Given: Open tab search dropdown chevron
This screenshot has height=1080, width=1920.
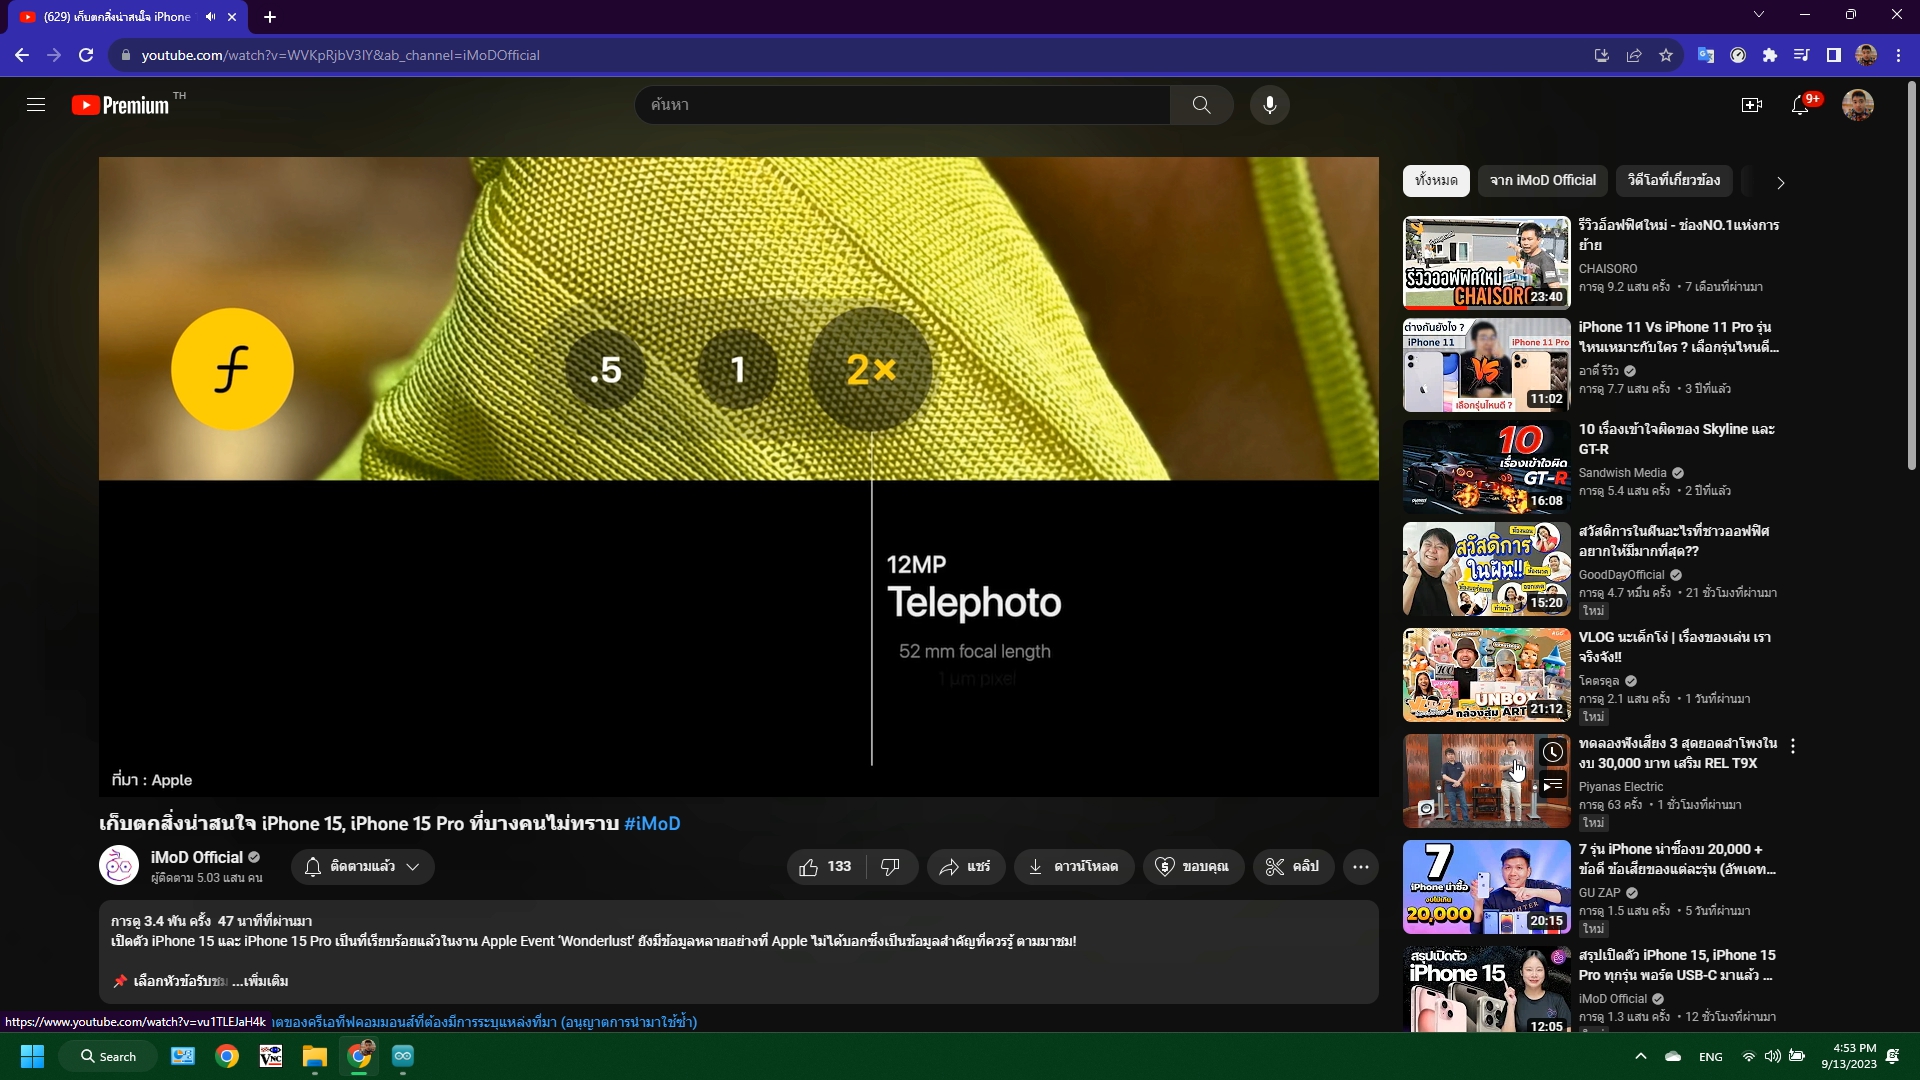Looking at the screenshot, I should tap(1759, 15).
